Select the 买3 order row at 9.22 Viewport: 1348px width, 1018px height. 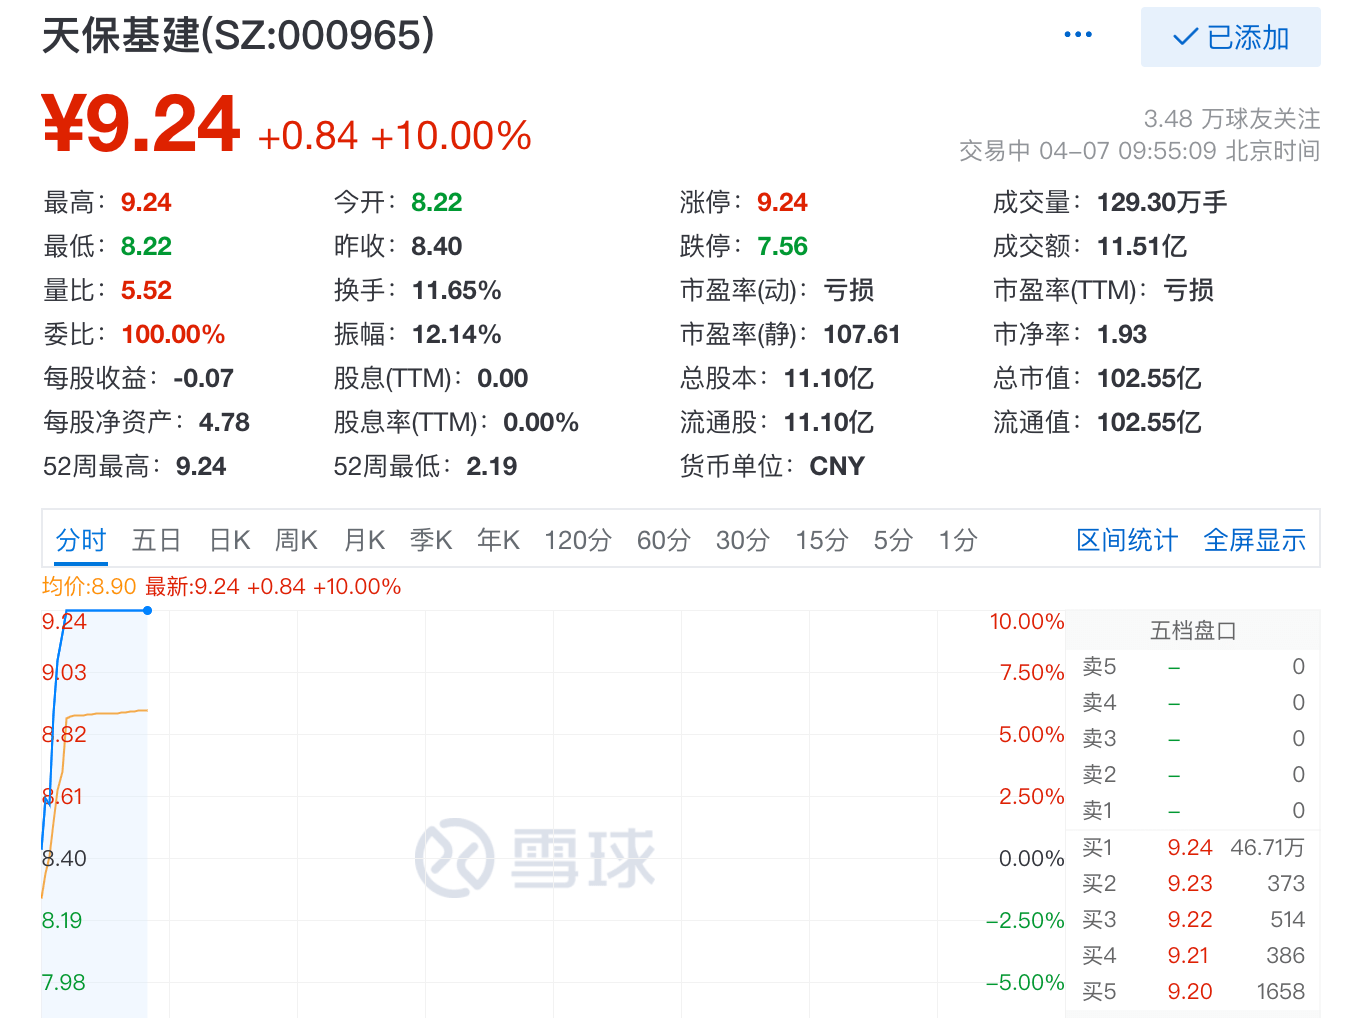(1193, 919)
